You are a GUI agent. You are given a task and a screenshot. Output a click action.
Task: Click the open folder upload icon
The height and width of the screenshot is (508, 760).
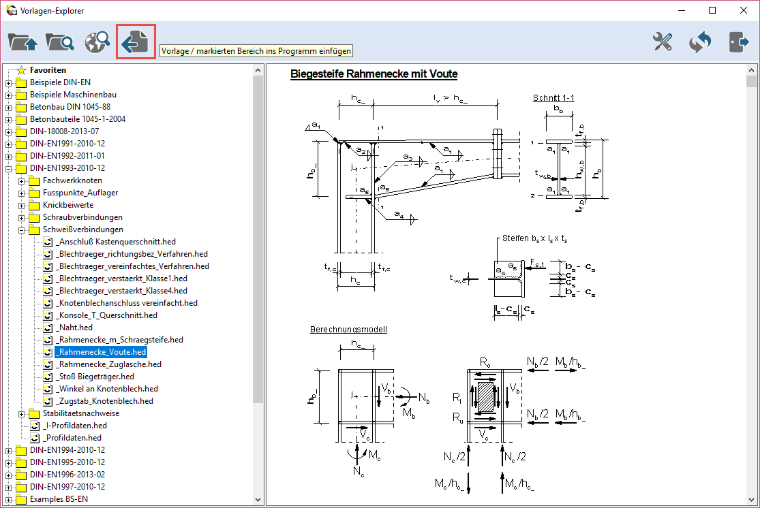pos(22,42)
